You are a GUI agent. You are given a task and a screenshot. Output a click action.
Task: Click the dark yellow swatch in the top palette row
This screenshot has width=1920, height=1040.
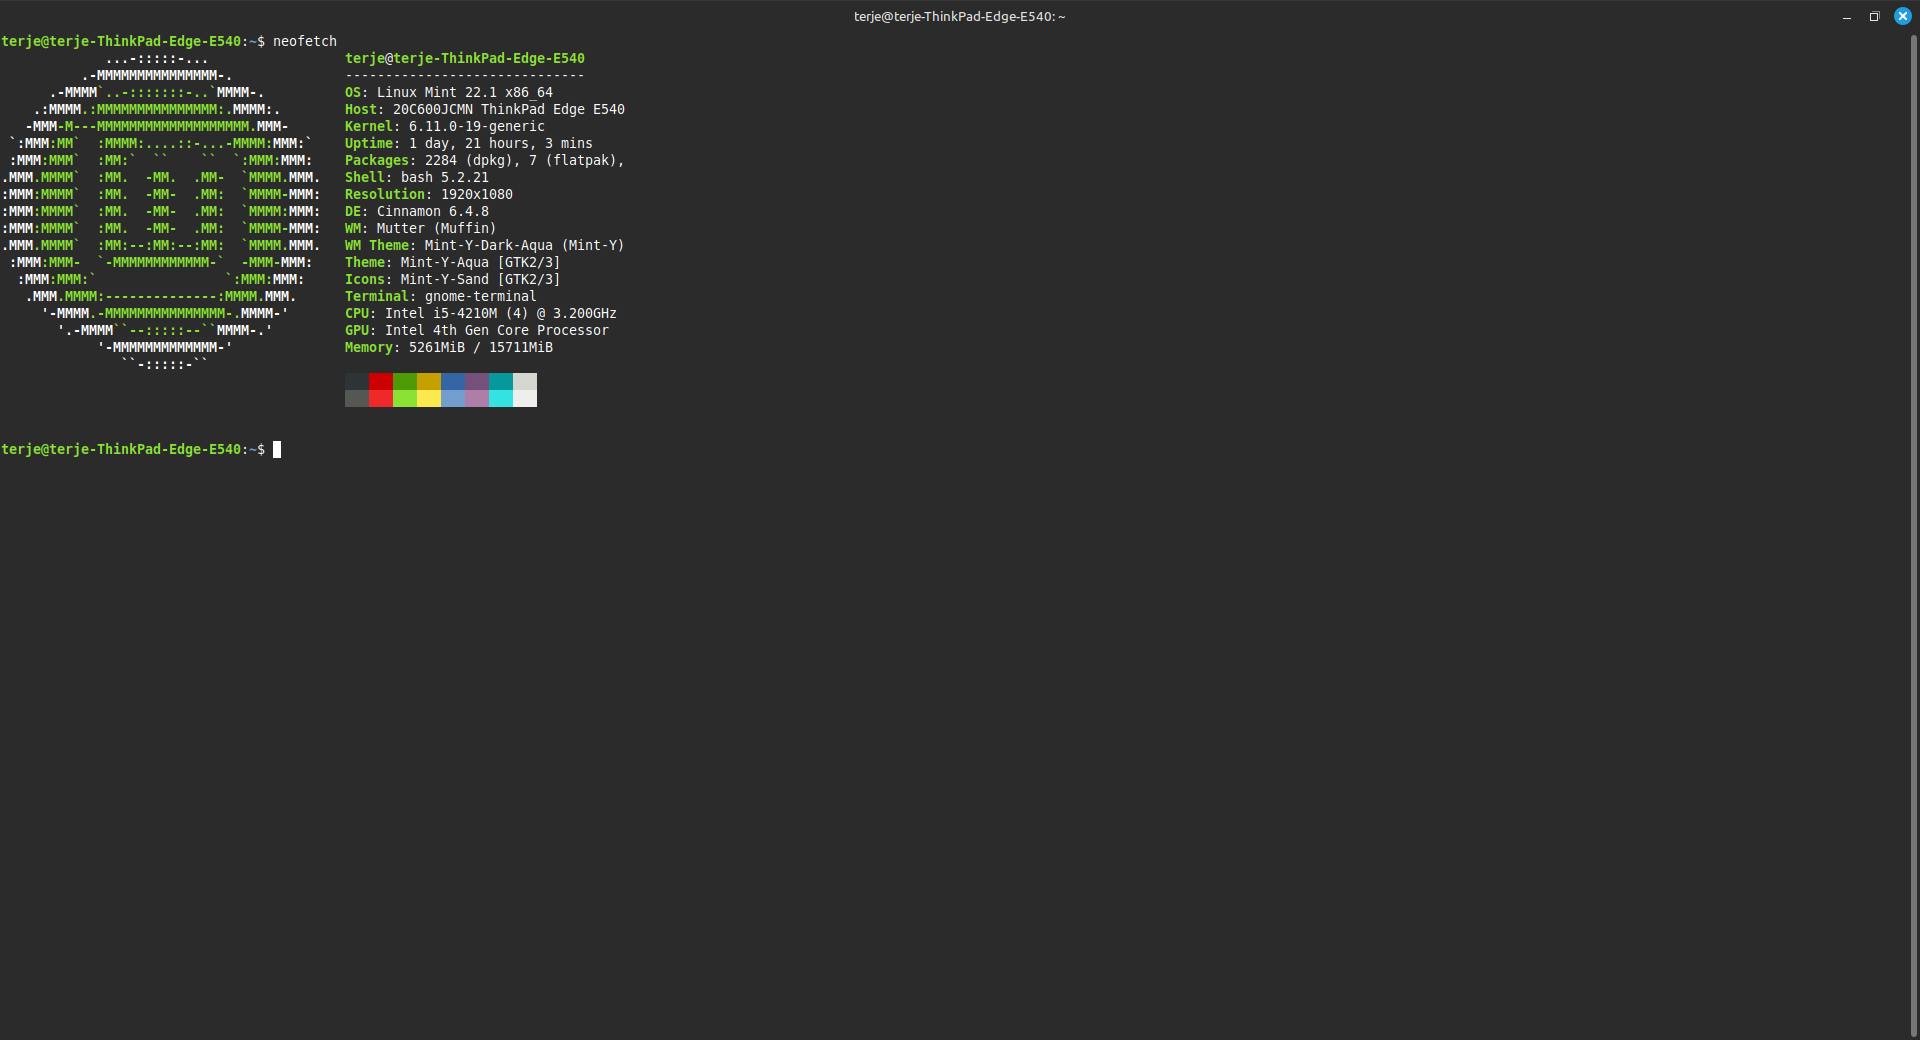pyautogui.click(x=429, y=382)
